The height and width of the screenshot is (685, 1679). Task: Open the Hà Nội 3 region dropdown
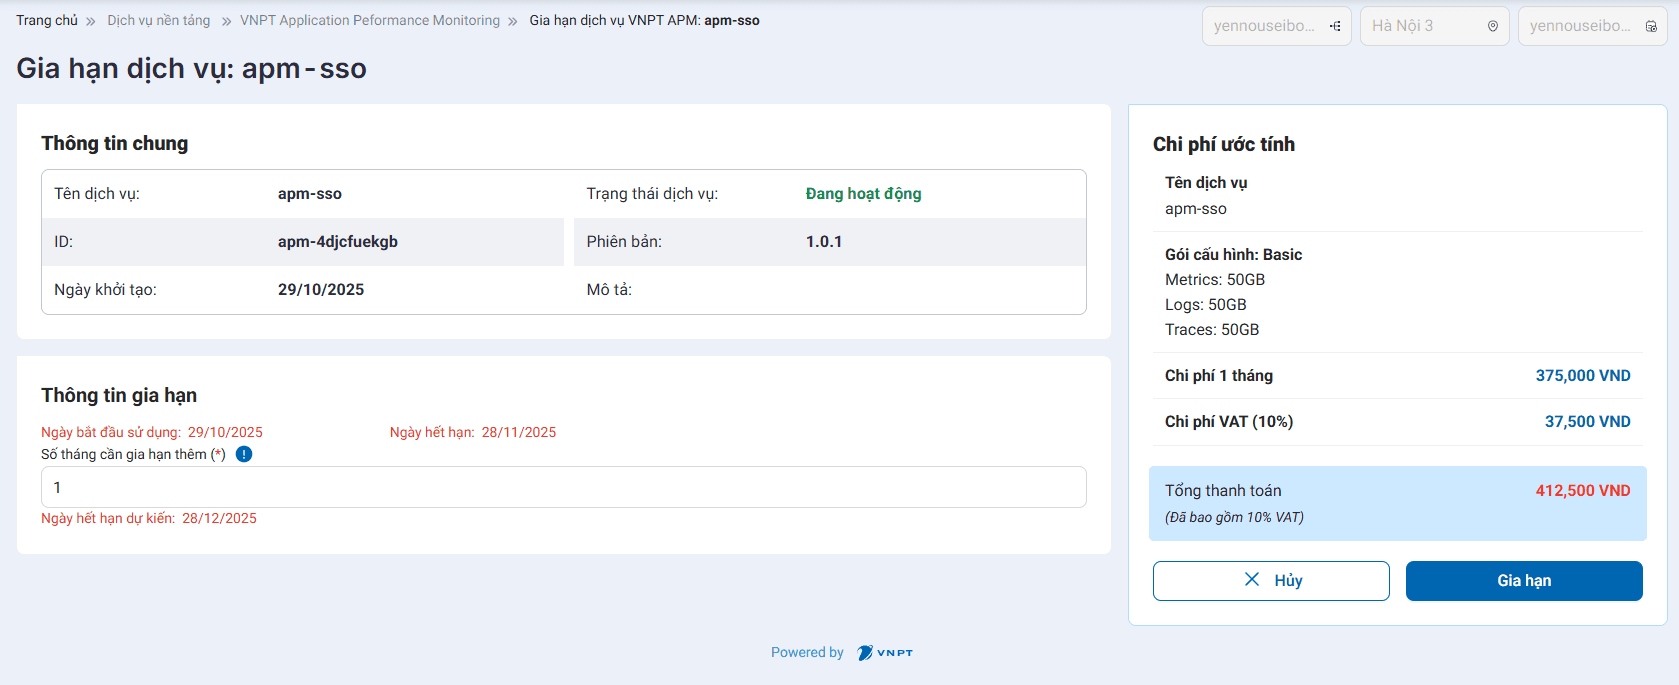click(1420, 26)
